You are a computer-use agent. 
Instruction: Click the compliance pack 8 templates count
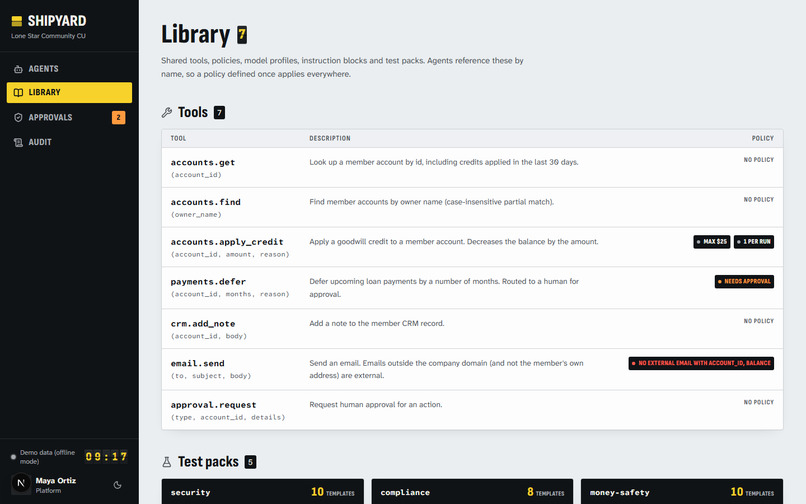545,492
